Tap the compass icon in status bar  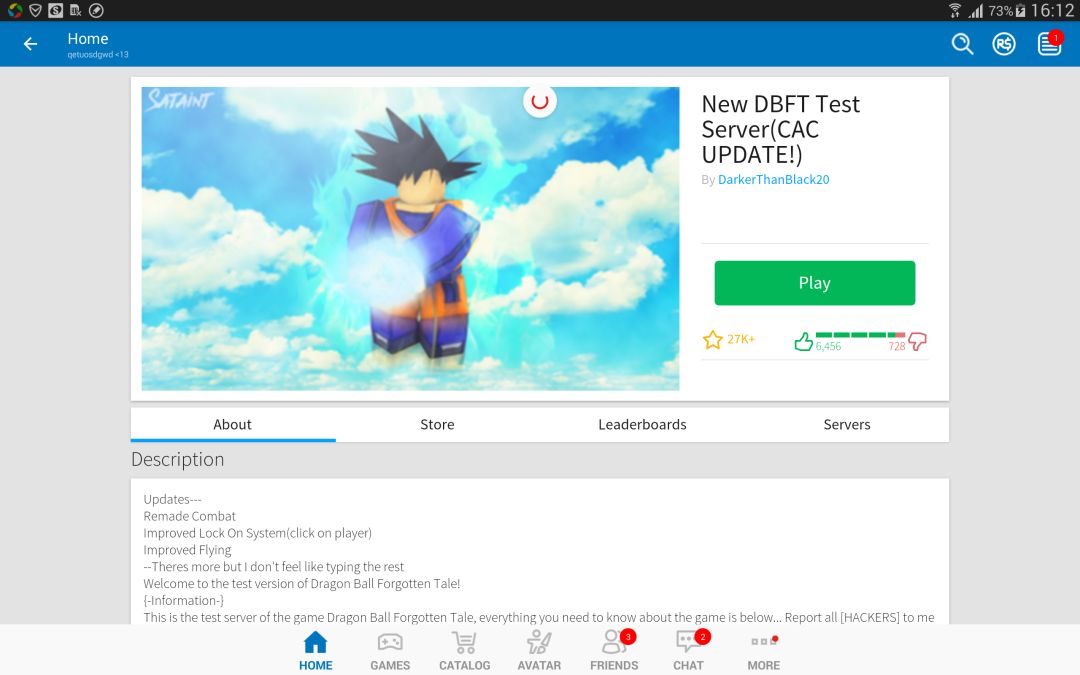(96, 10)
